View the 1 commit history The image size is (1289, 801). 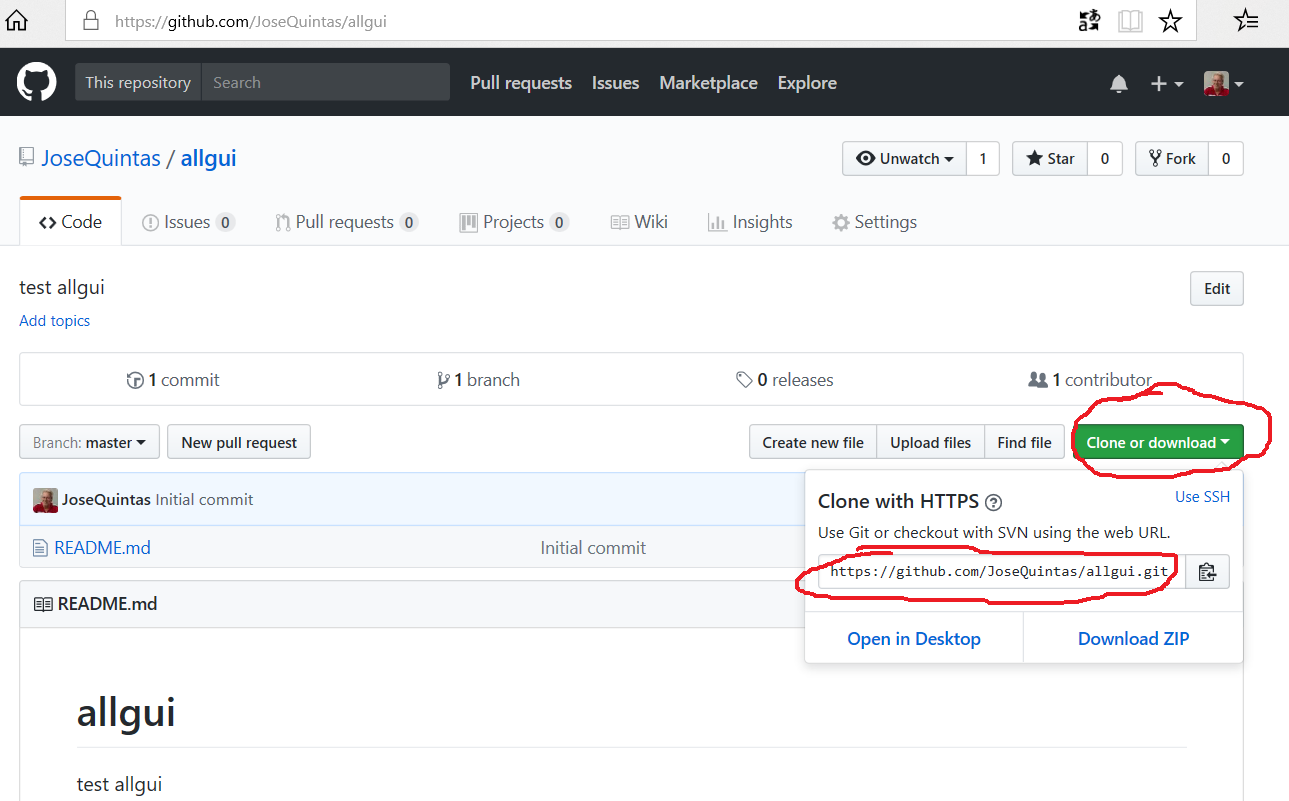coord(173,380)
